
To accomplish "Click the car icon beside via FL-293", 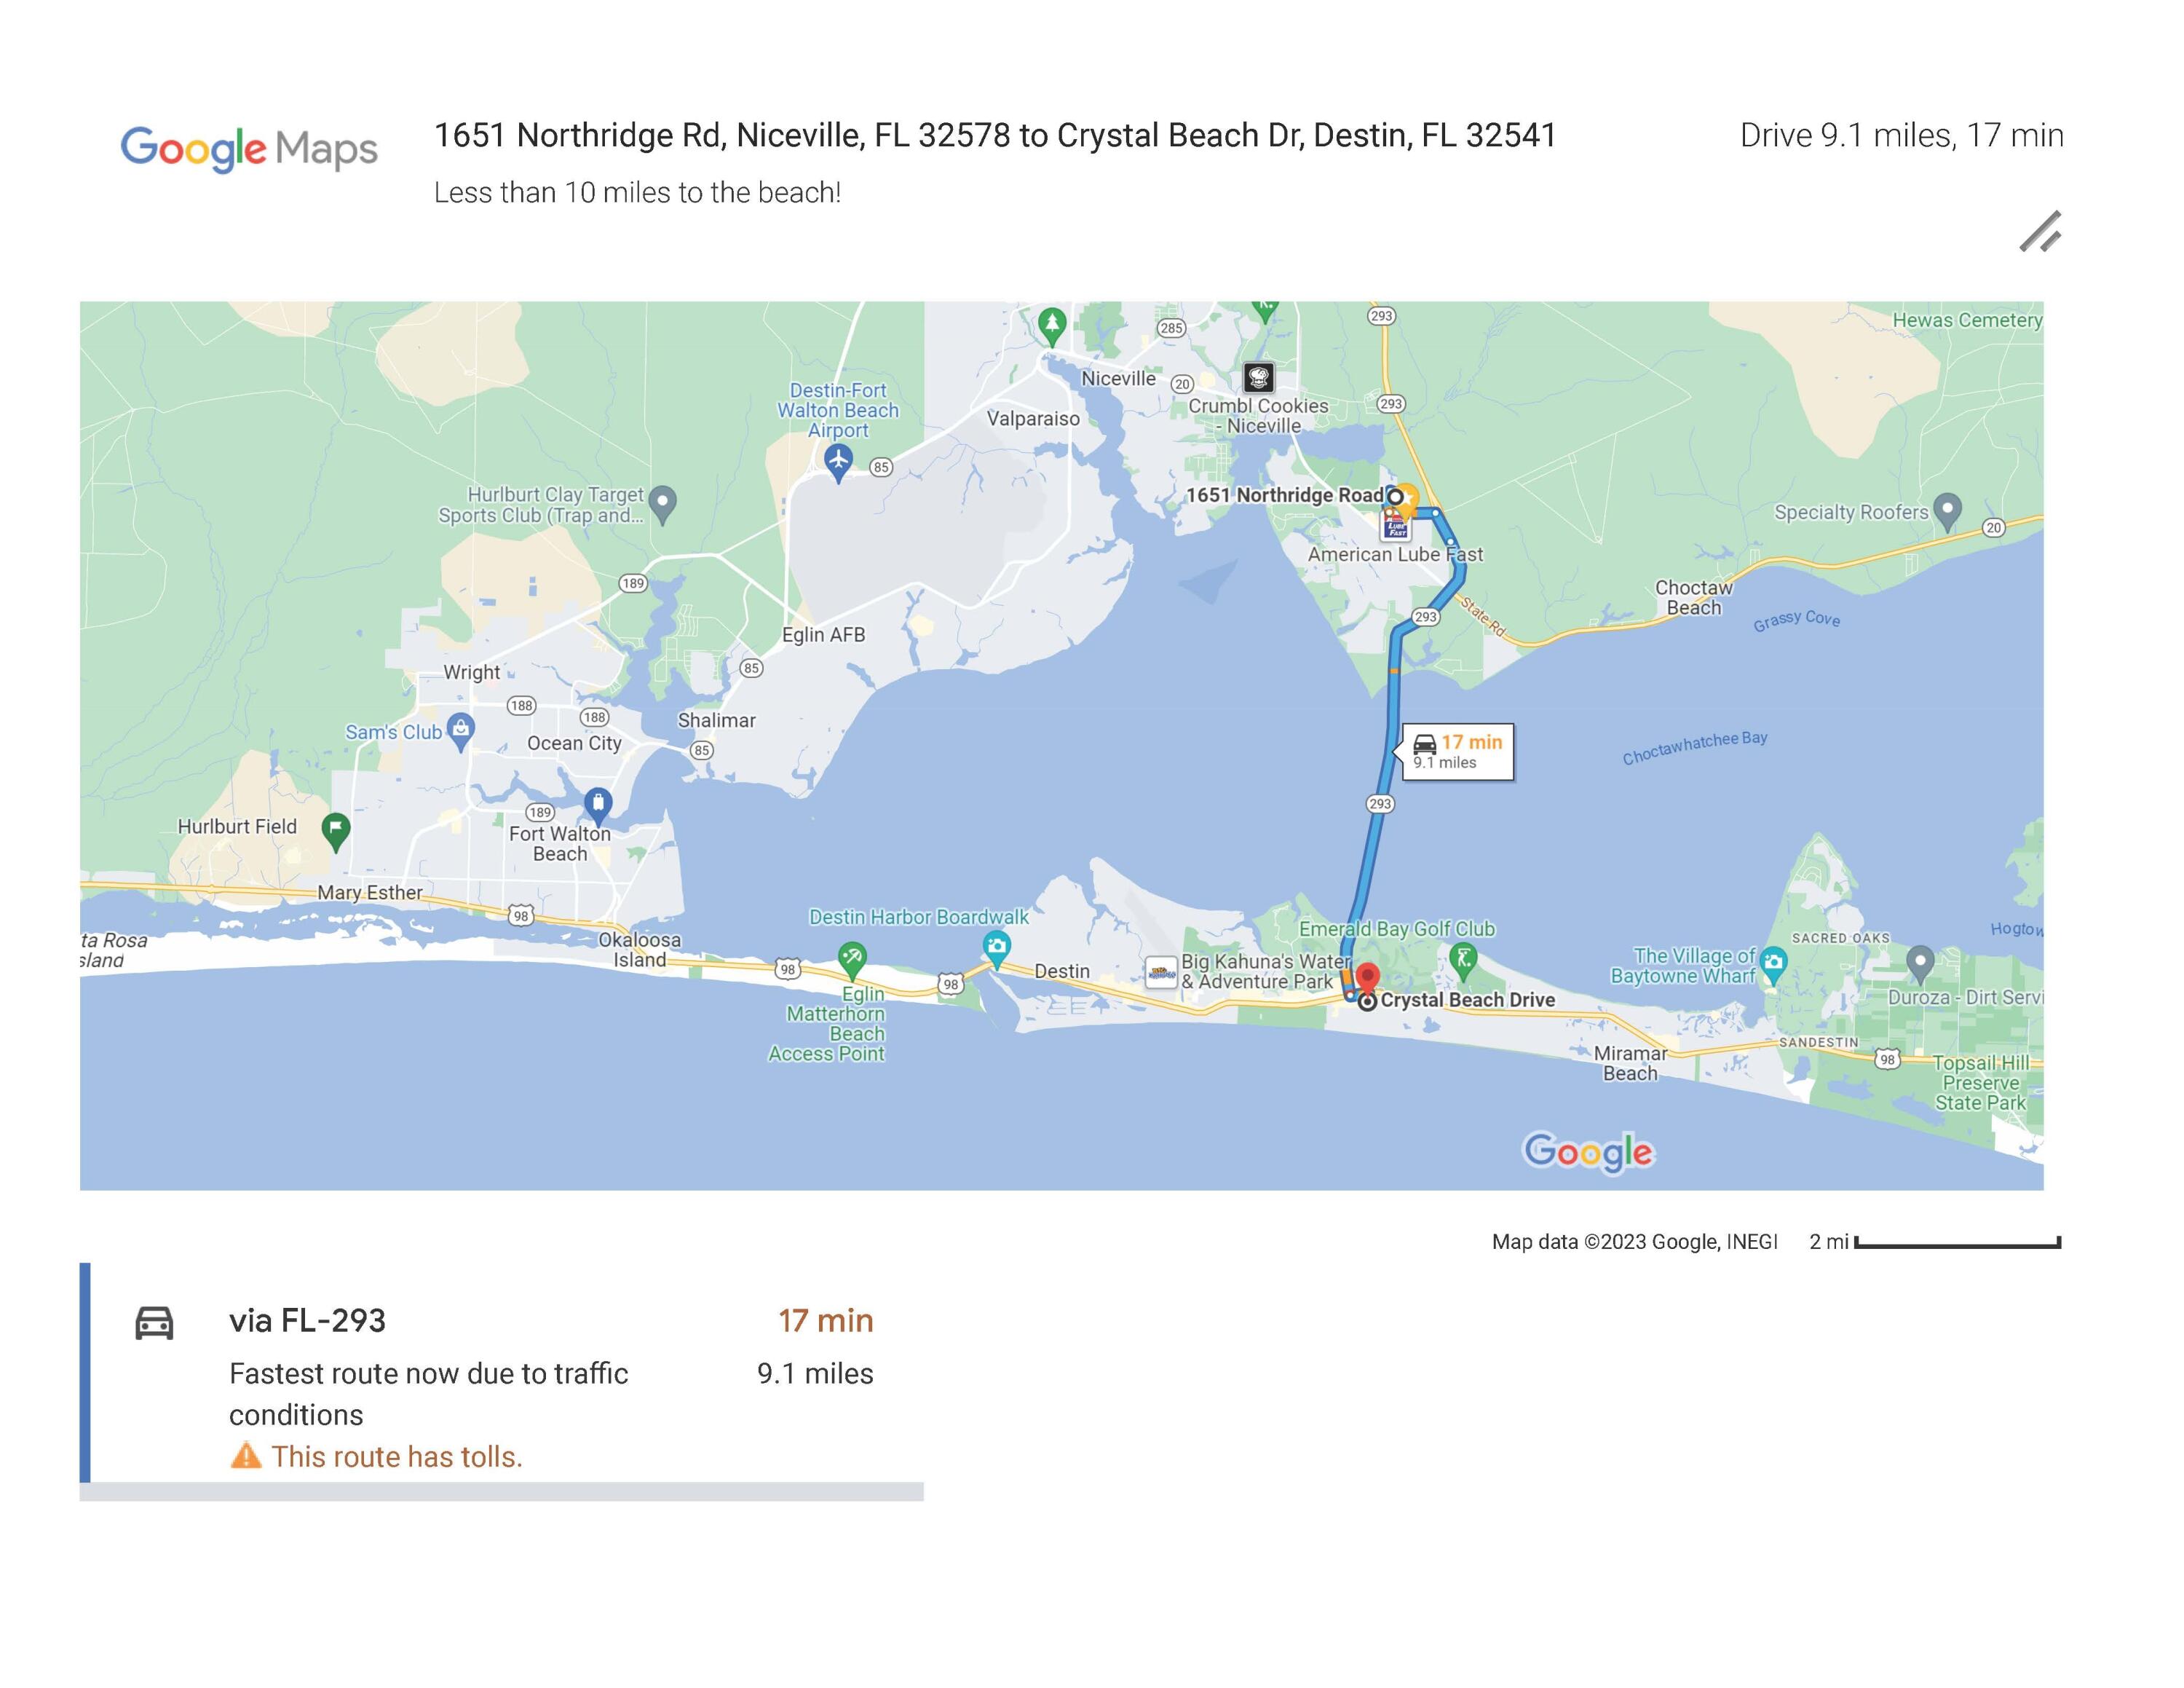I will [154, 1322].
